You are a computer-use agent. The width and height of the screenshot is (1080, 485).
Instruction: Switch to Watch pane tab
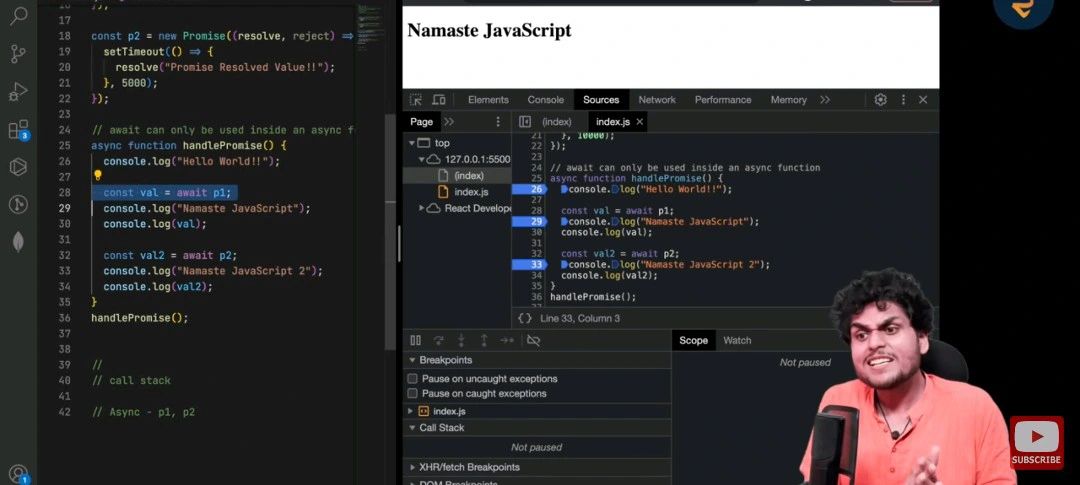[737, 340]
